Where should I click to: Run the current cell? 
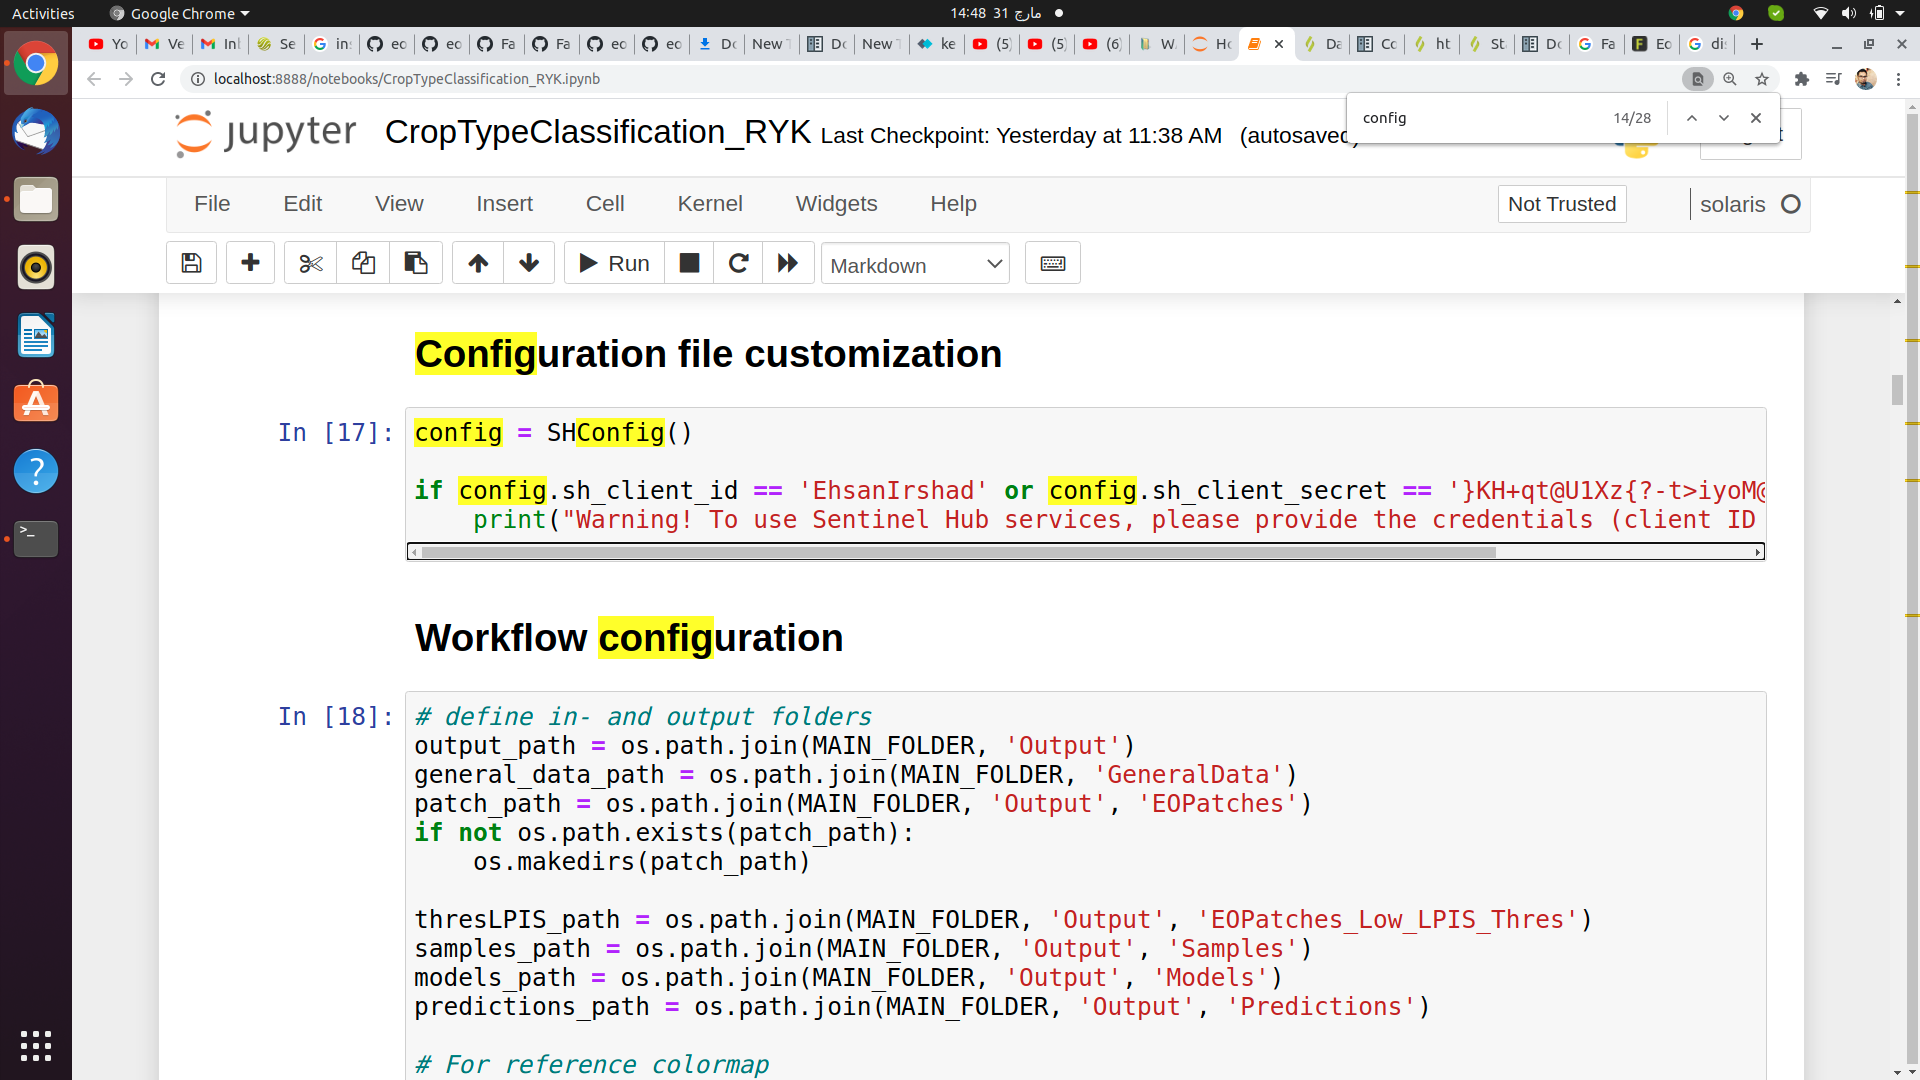pyautogui.click(x=612, y=262)
